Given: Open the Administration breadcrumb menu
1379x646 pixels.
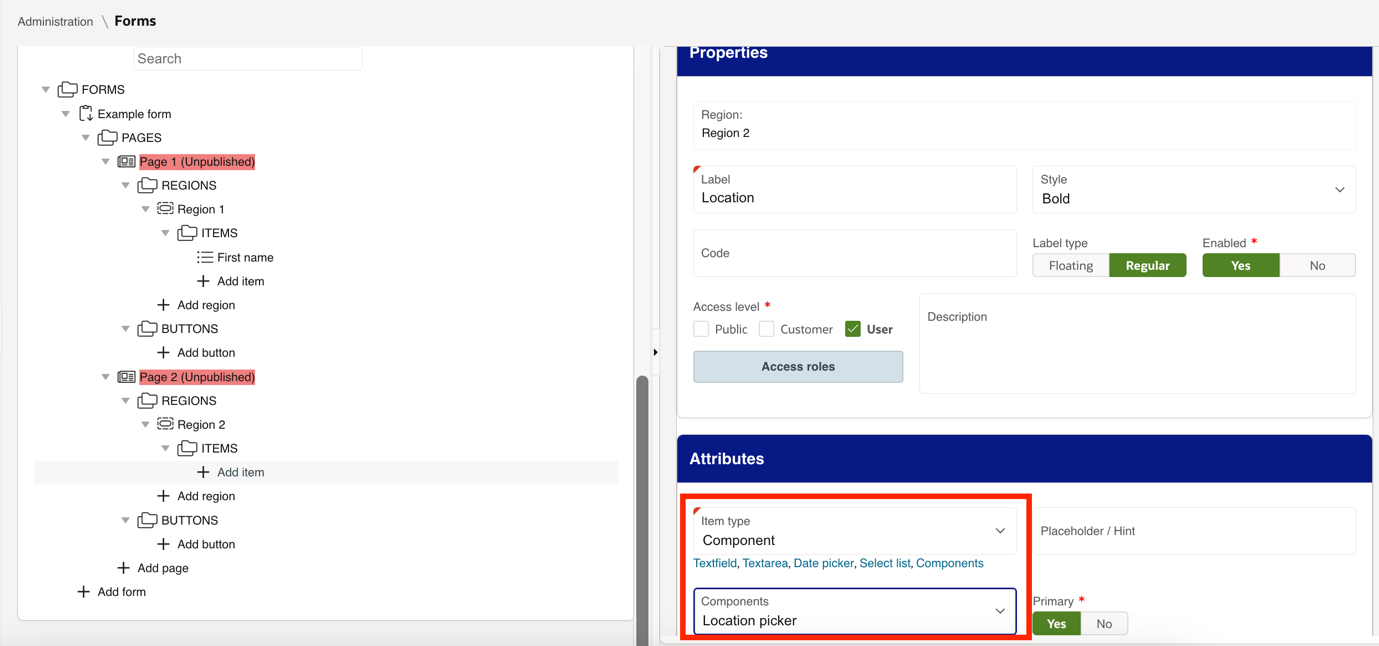Looking at the screenshot, I should coord(55,21).
